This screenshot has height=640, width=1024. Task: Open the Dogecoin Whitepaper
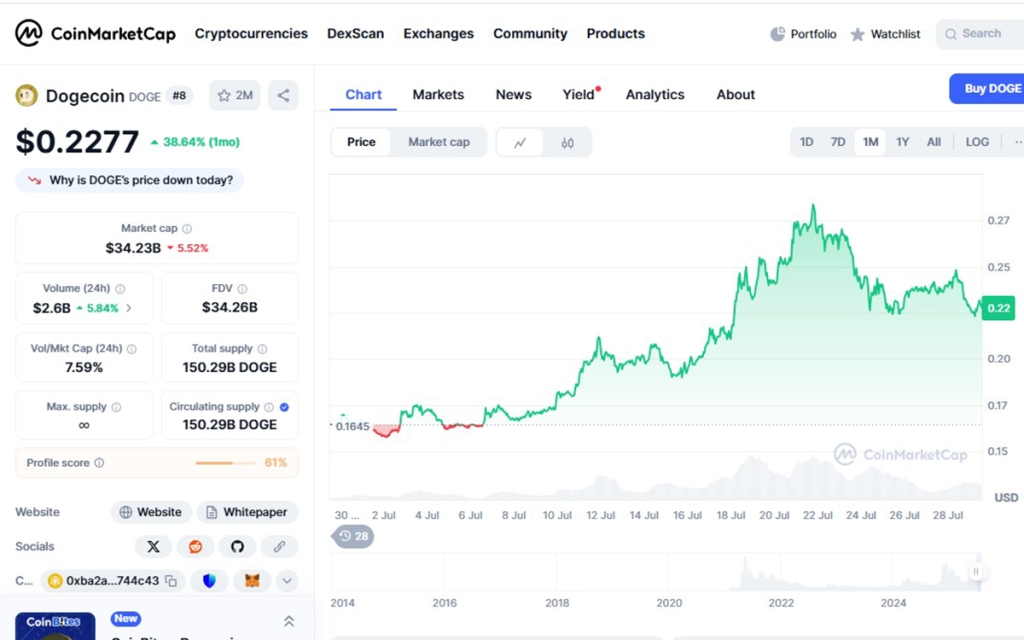[248, 512]
